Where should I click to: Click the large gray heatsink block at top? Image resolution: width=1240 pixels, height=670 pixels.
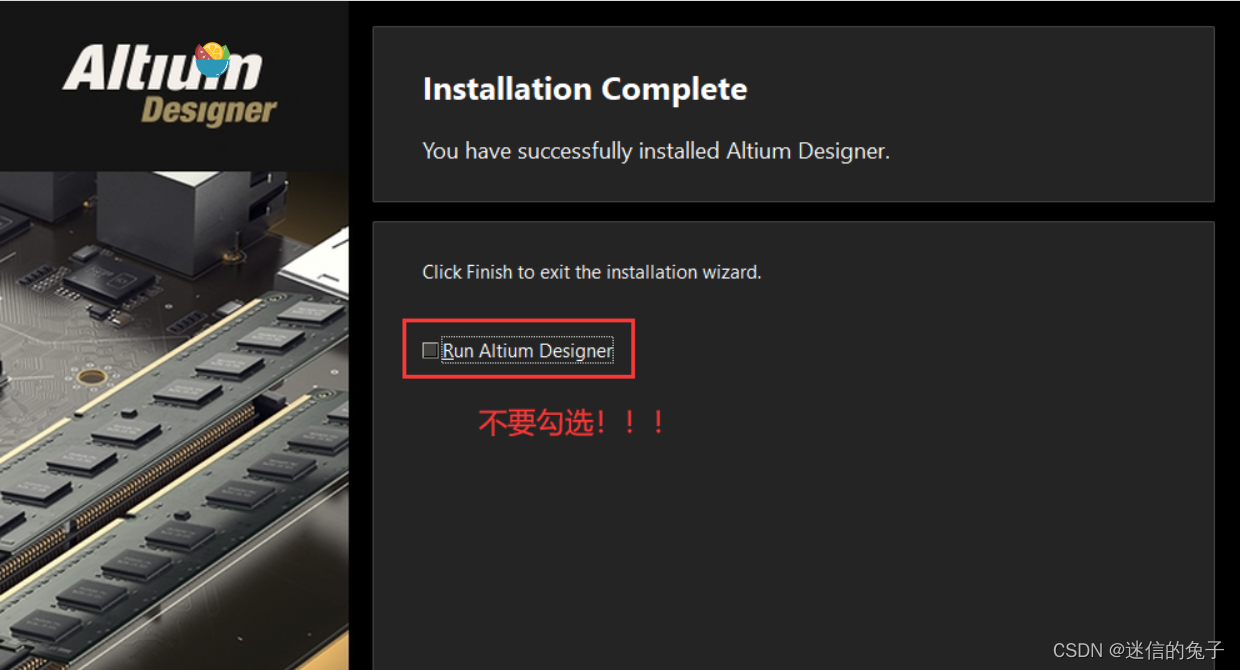170,220
